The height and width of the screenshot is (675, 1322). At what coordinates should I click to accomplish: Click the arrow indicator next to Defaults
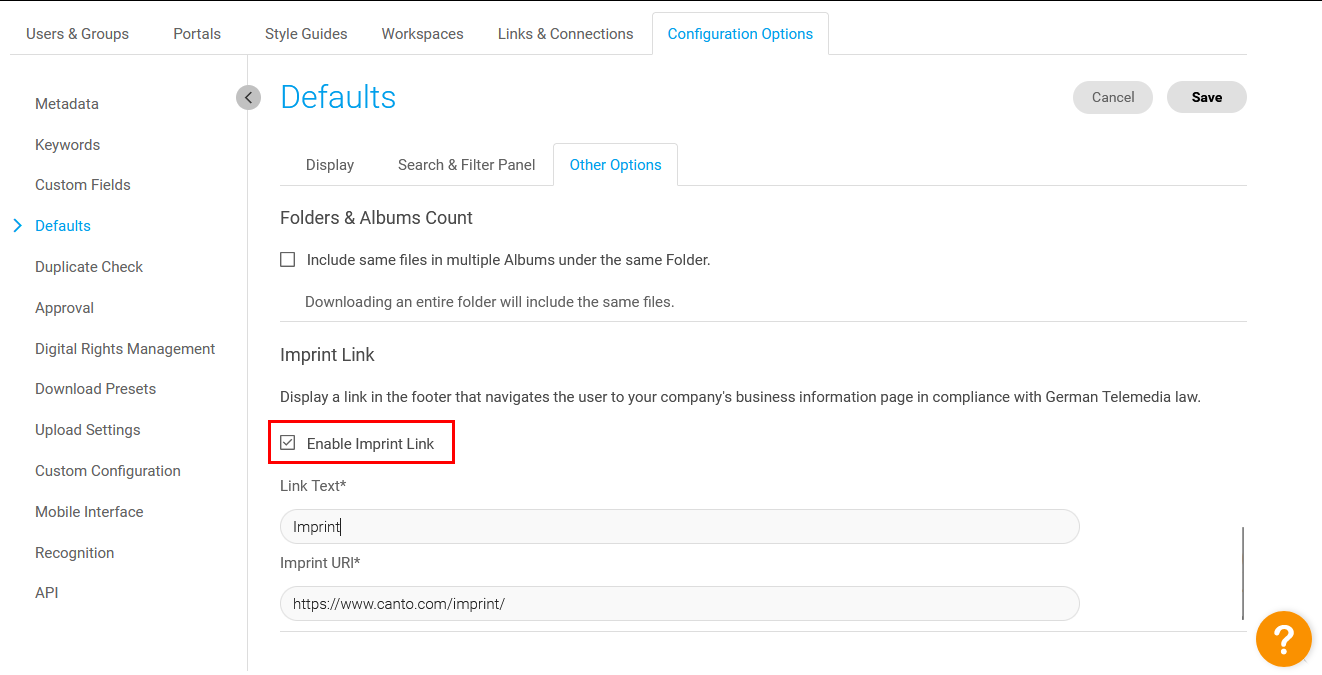[x=17, y=225]
